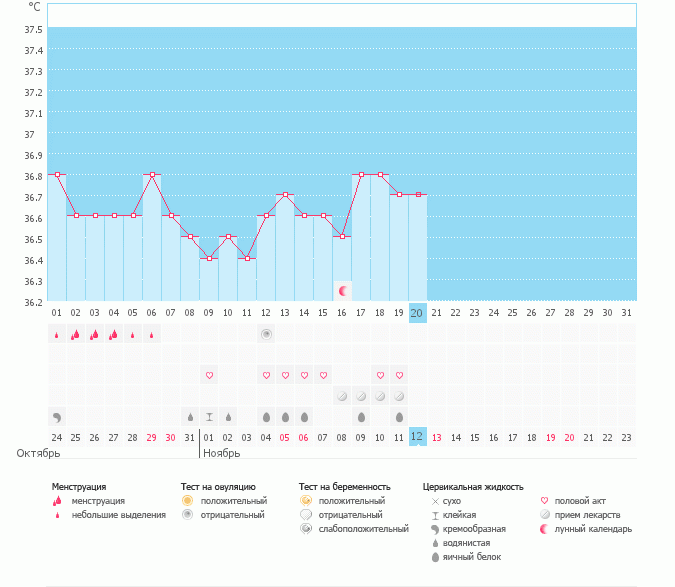Viewport: 675px width, 587px height.
Task: Click the 'лунный календарь' legend moon icon
Action: pyautogui.click(x=545, y=528)
